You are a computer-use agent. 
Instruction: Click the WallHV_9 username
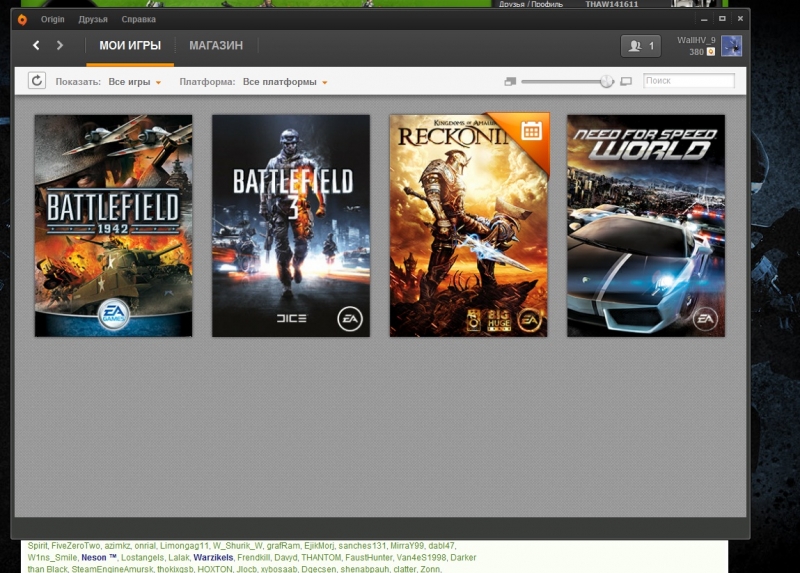click(x=696, y=40)
